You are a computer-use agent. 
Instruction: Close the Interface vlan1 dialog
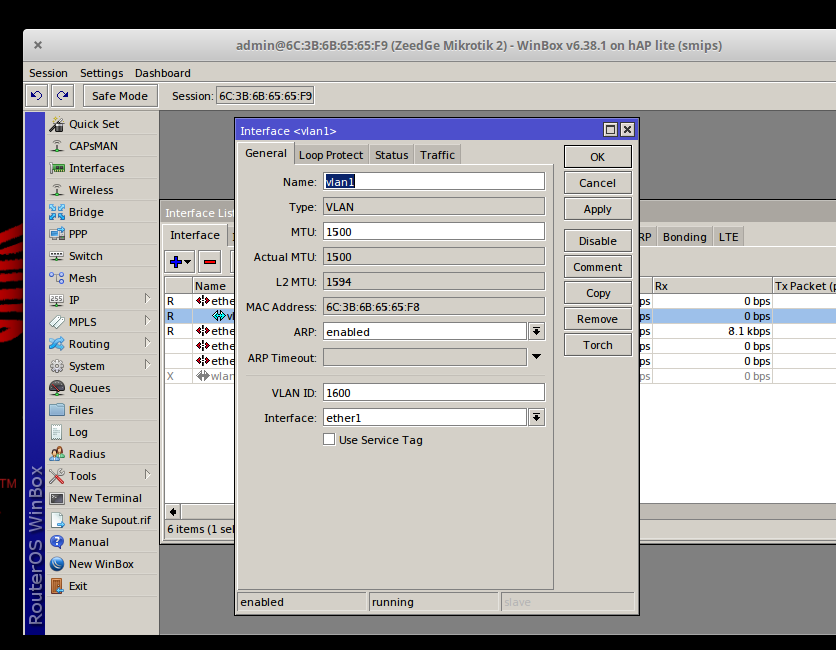[628, 130]
